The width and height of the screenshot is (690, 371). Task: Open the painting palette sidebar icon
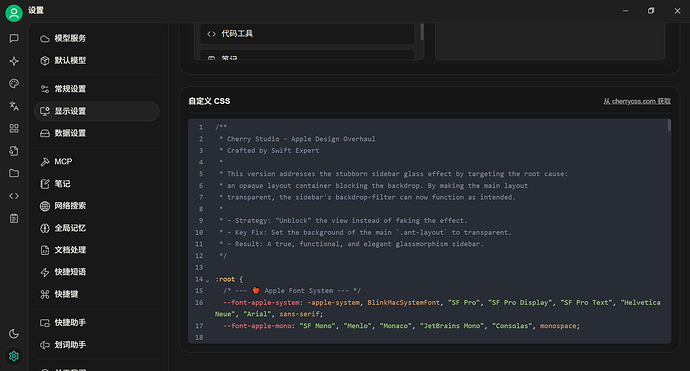coord(14,84)
